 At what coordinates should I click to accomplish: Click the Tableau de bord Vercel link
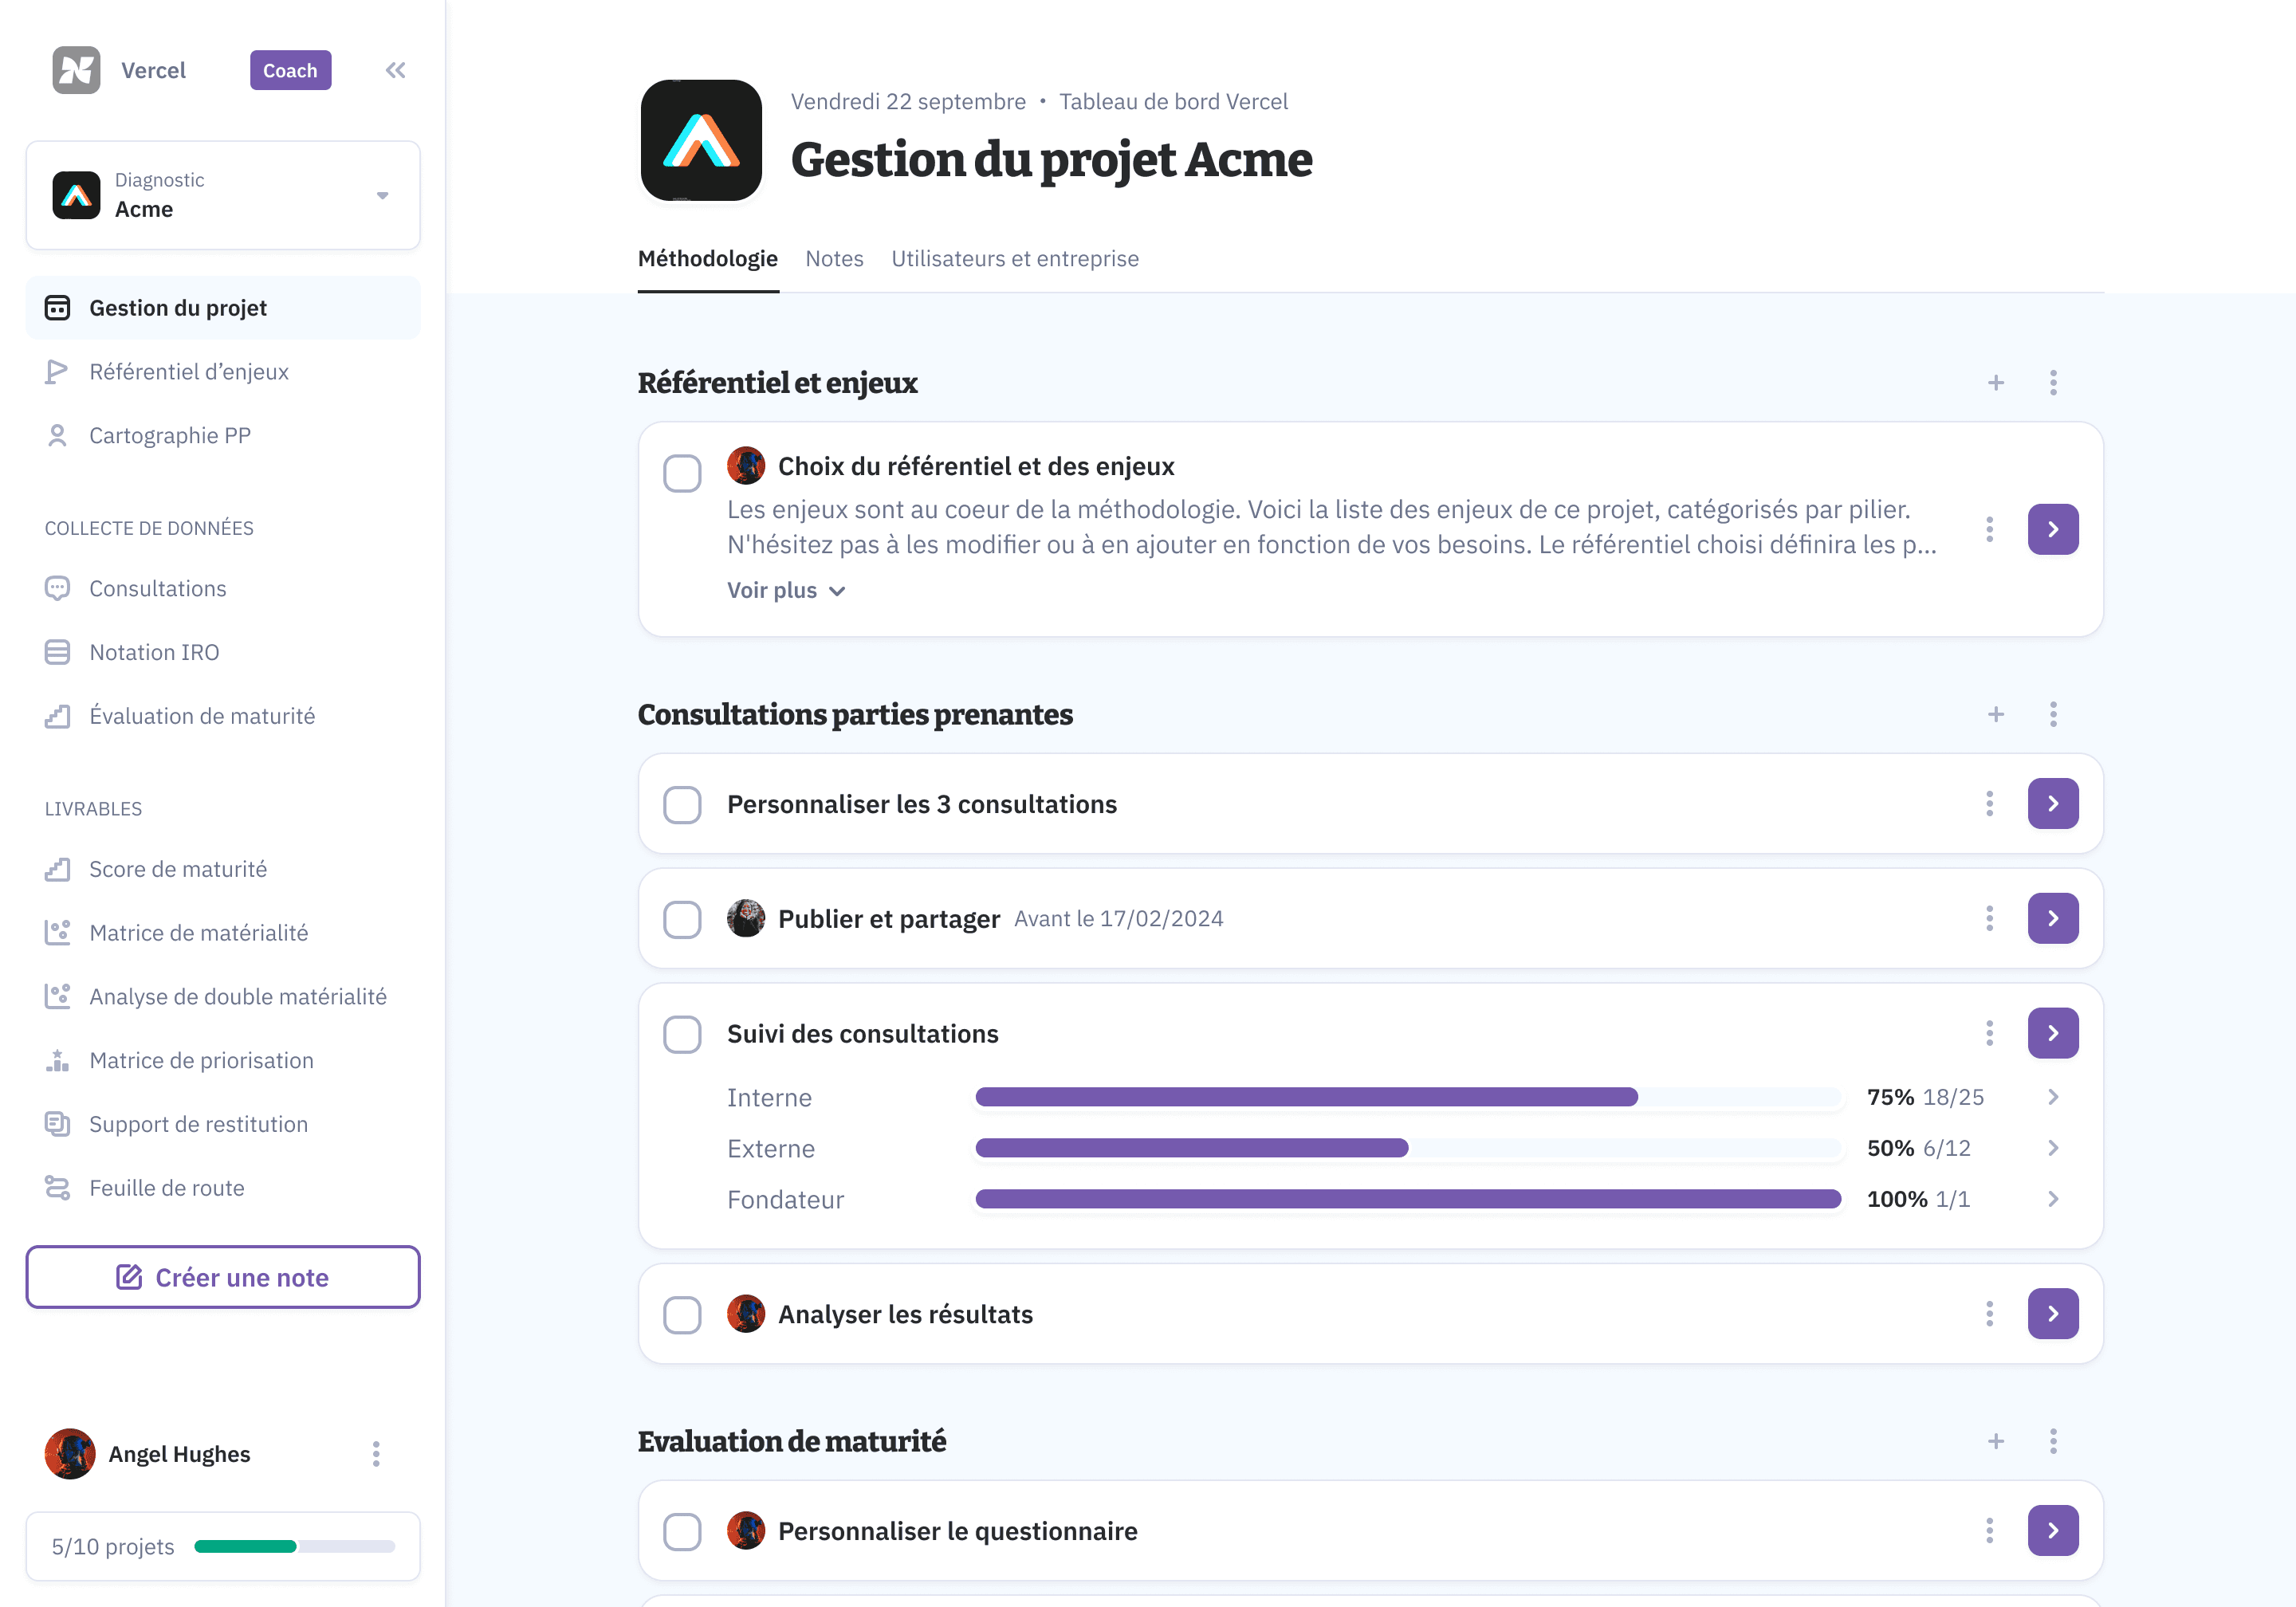tap(1173, 102)
